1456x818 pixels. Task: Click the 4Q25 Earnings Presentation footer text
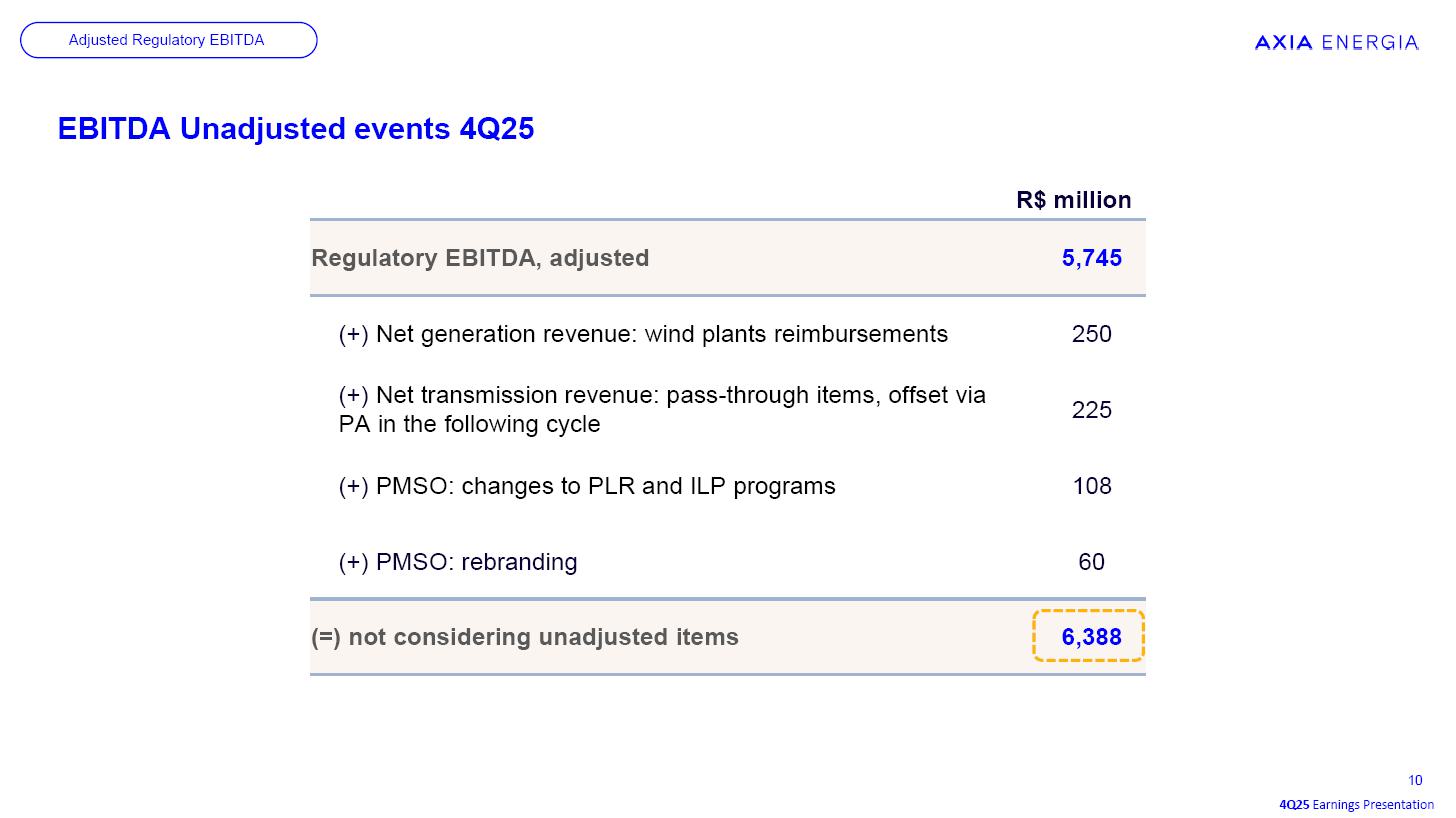[1356, 805]
